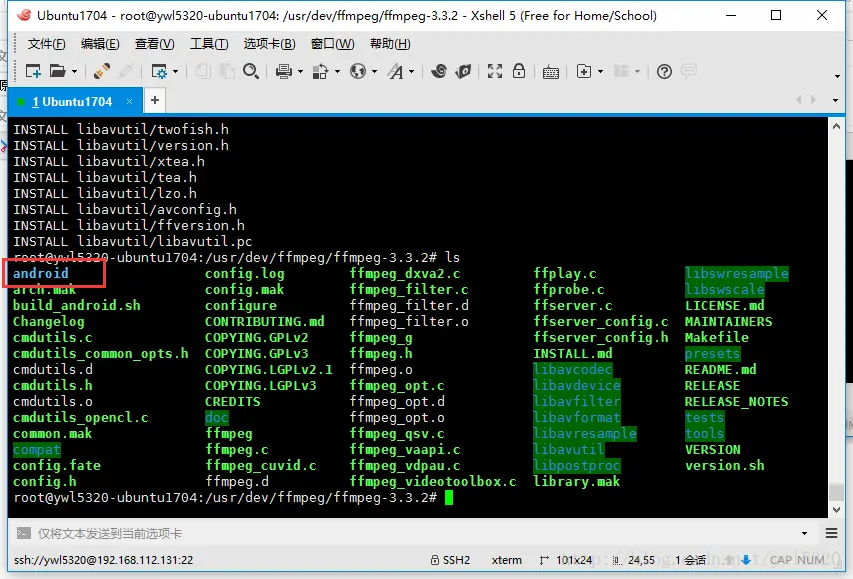This screenshot has height=579, width=853.
Task: Click the 'Makefile' entry
Action: tap(716, 337)
